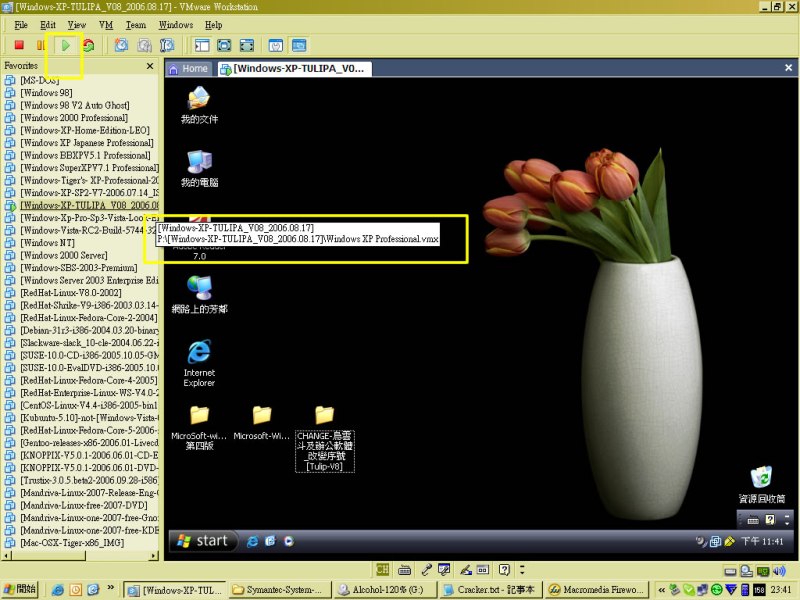Take a snapshot of the virtual machine
Screen dimensions: 800x600
(x=121, y=45)
